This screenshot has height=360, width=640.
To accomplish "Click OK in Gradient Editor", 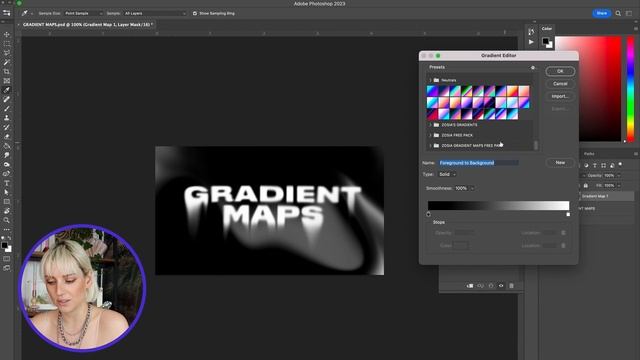I will (x=560, y=71).
